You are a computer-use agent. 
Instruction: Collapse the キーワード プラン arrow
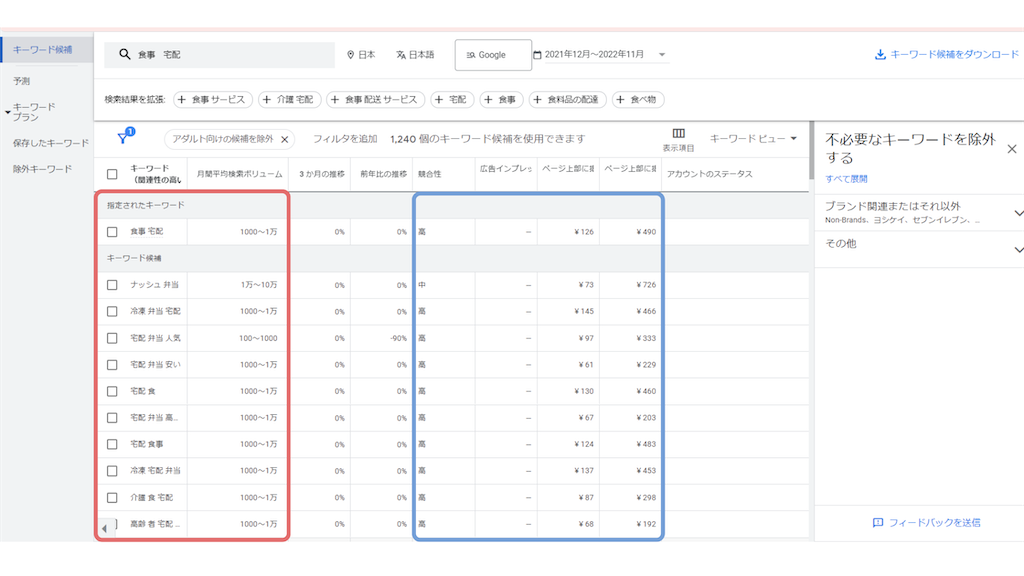pyautogui.click(x=7, y=112)
